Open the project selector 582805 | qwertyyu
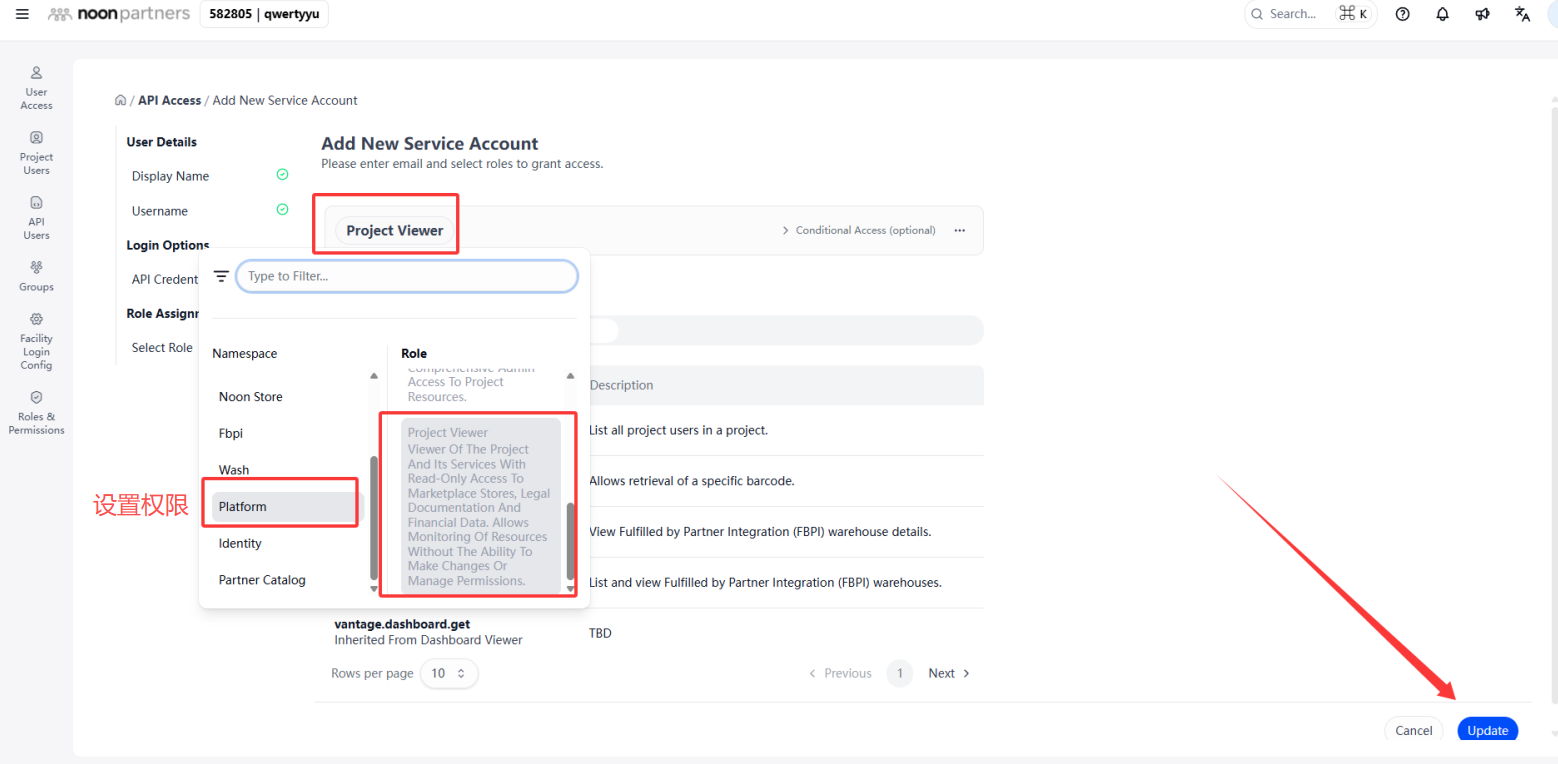The width and height of the screenshot is (1558, 764). 265,14
